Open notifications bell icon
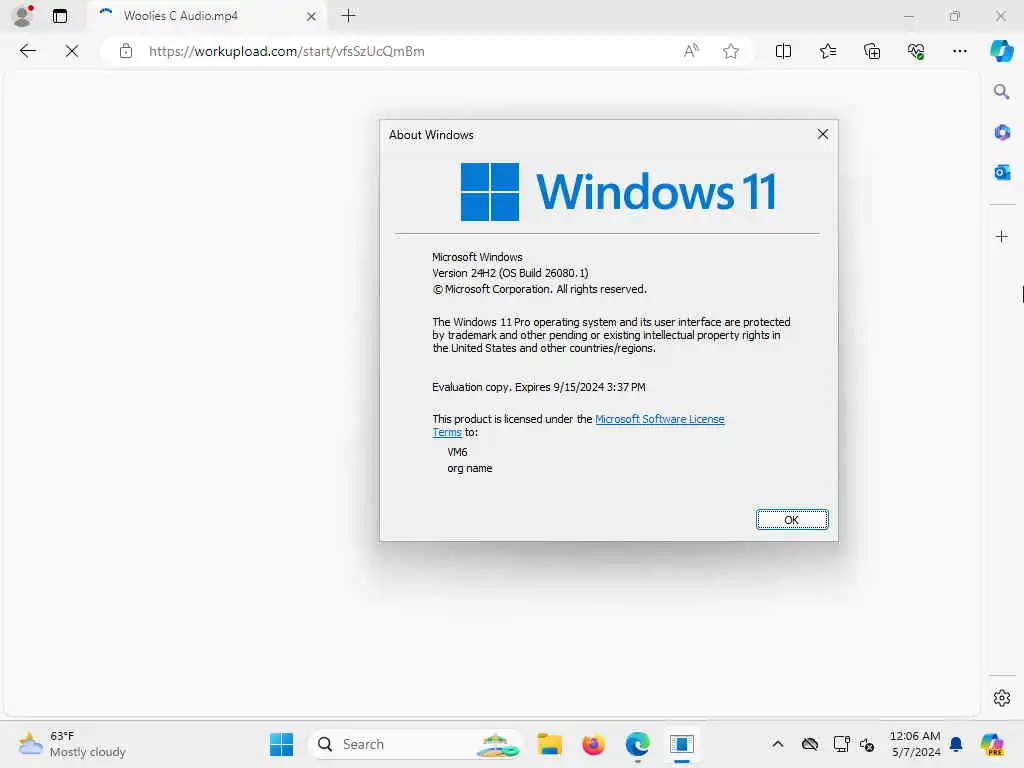The height and width of the screenshot is (768, 1024). [956, 744]
